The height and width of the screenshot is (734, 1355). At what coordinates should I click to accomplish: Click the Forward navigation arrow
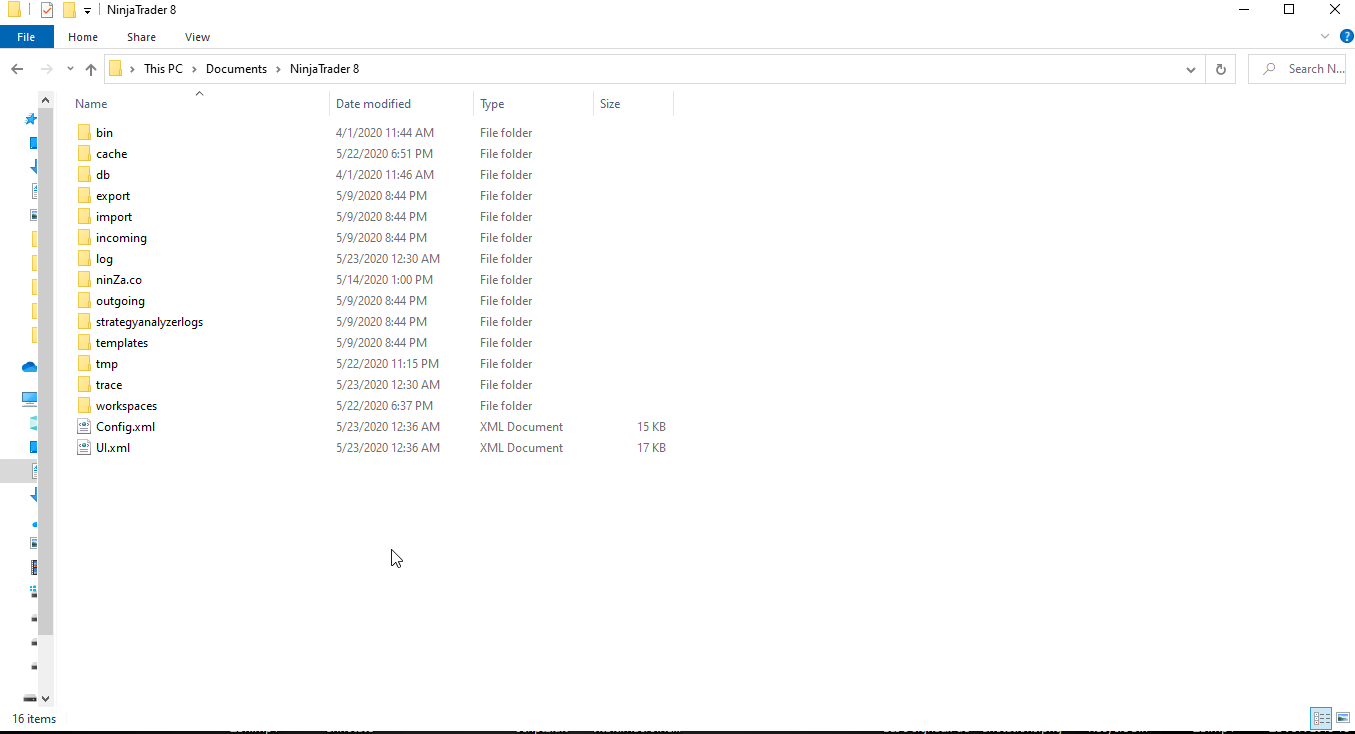[x=46, y=69]
